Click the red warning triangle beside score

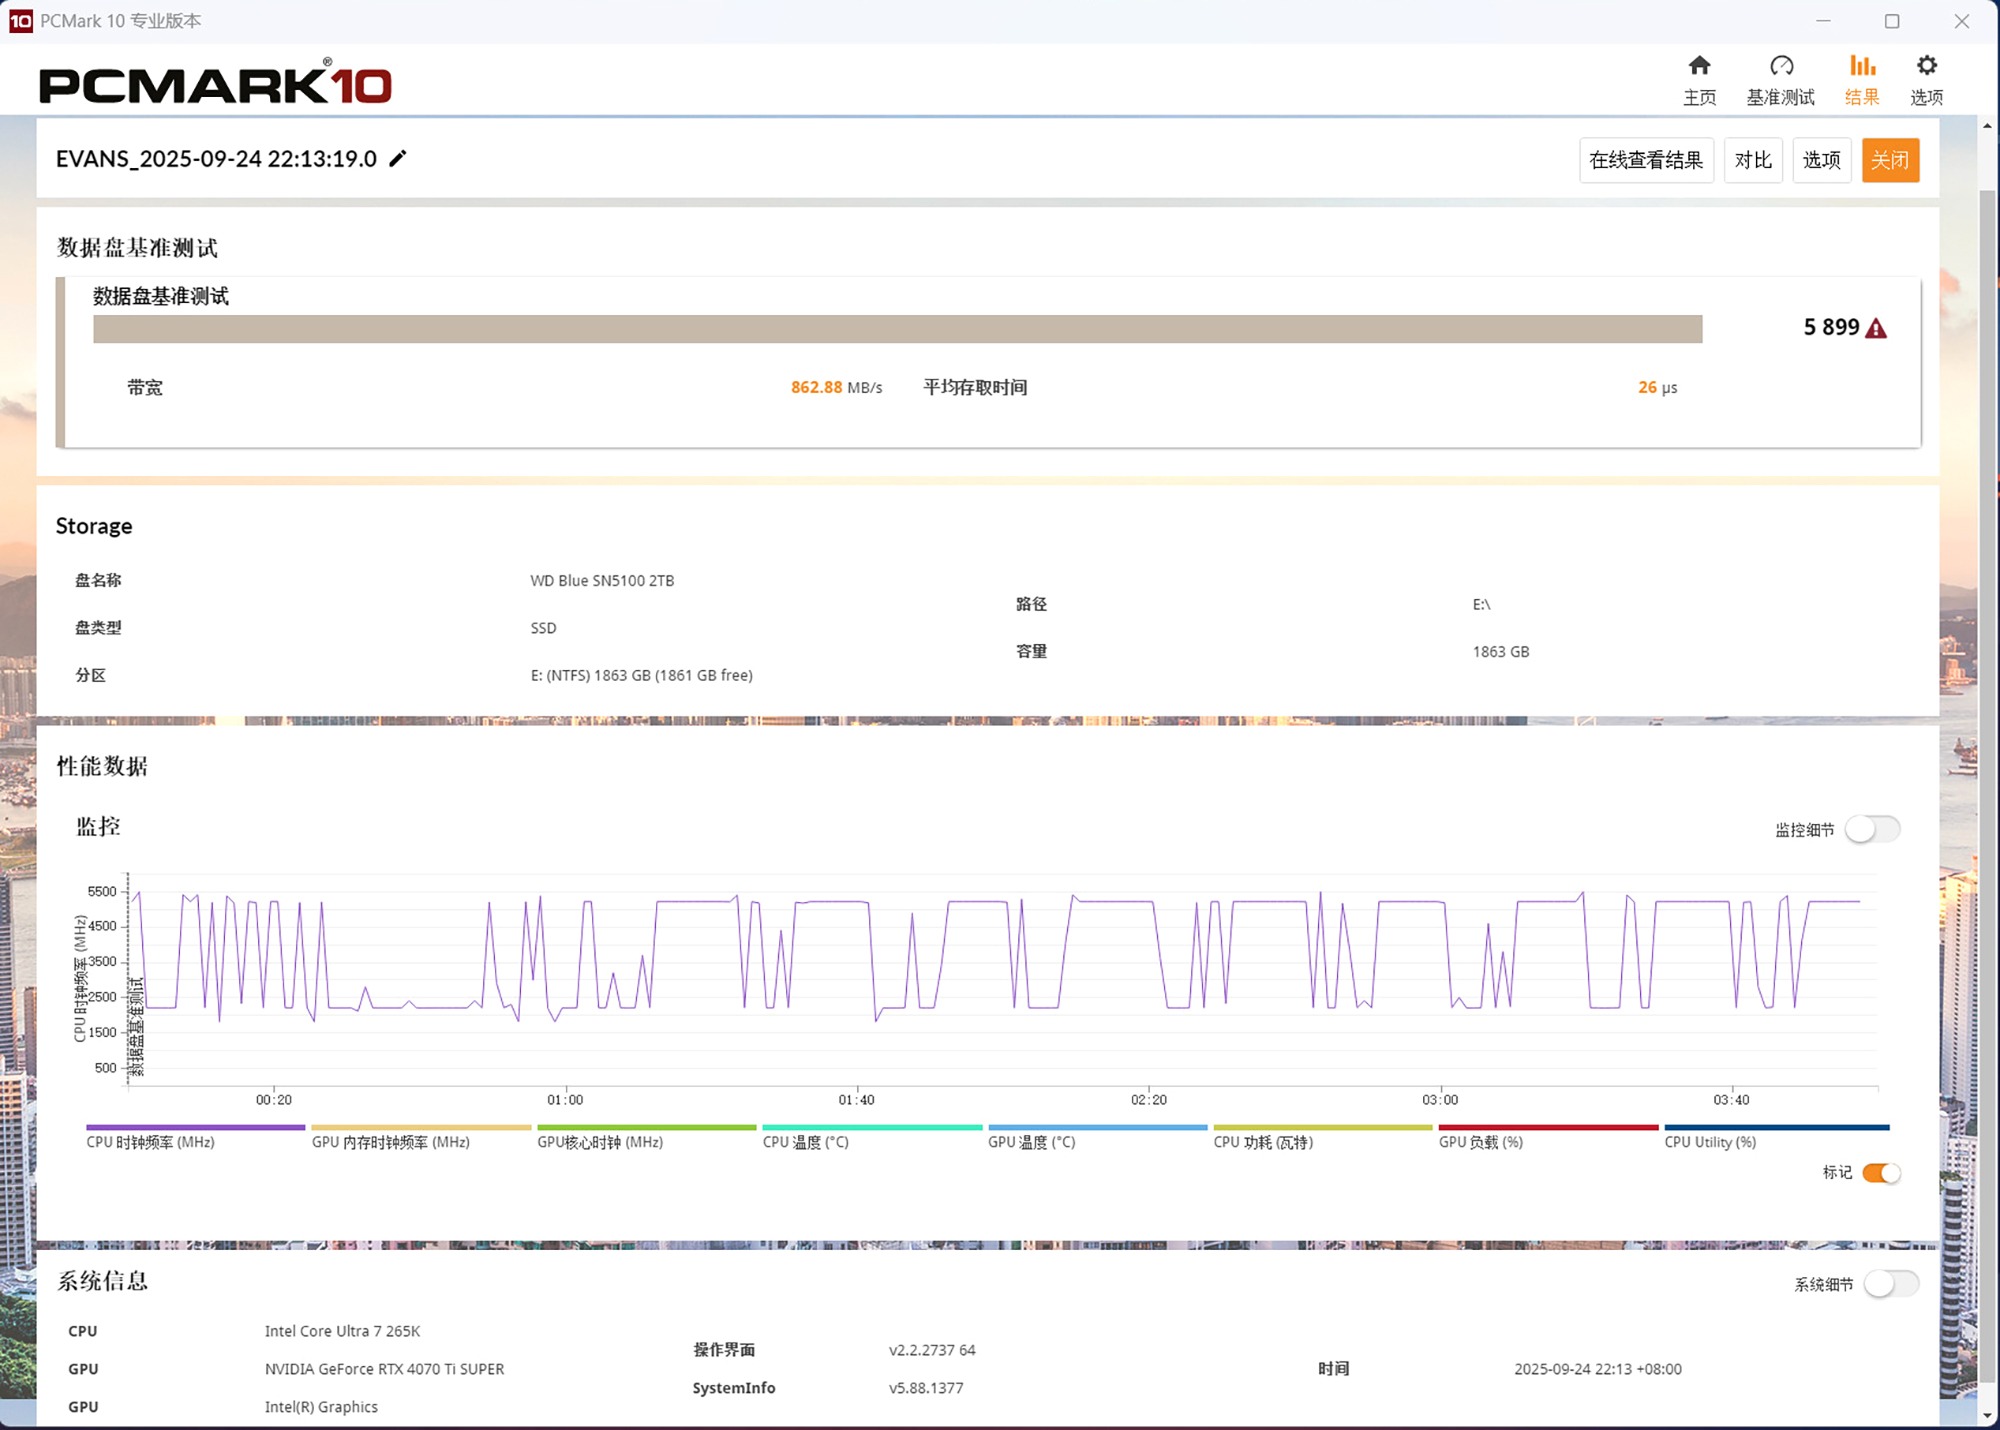coord(1876,329)
